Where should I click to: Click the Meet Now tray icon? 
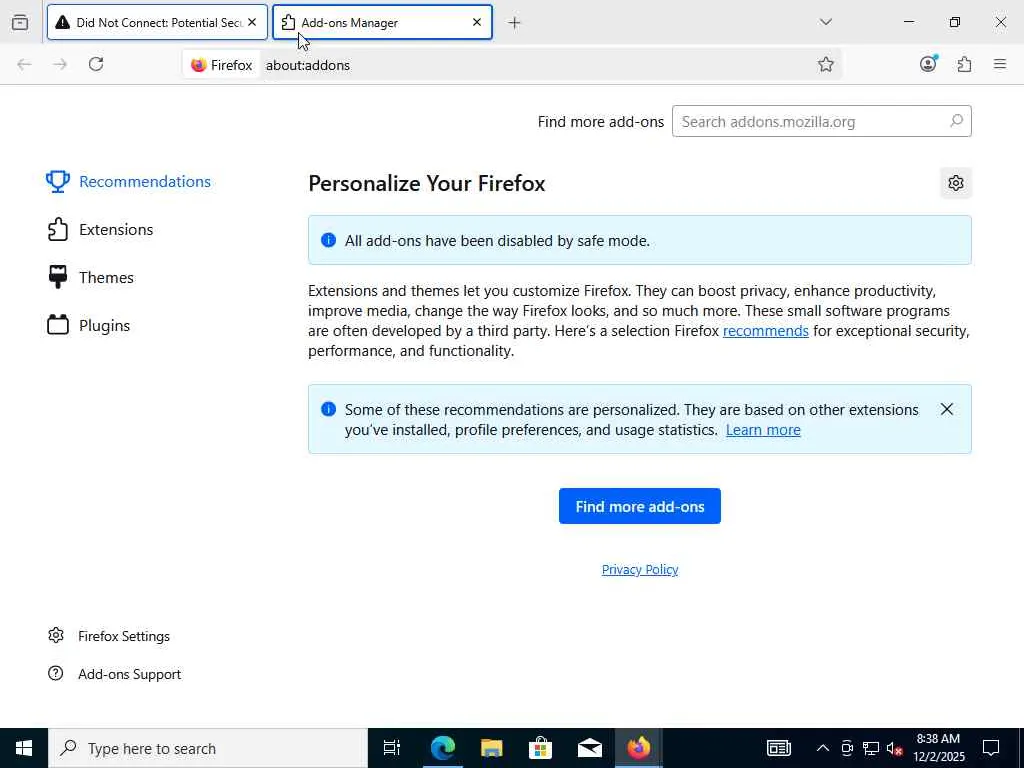click(847, 748)
